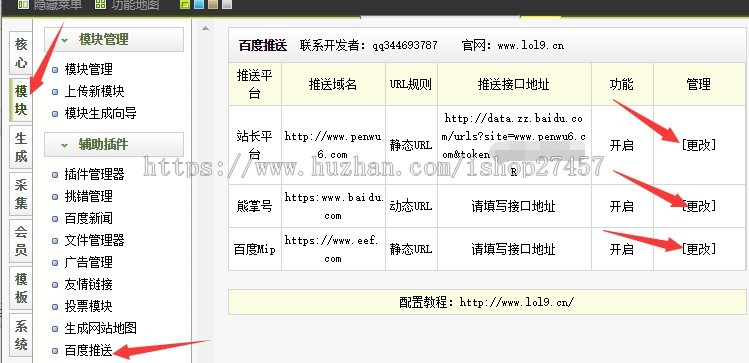Click the 功能地图 grid icon
The height and width of the screenshot is (363, 749).
point(100,5)
